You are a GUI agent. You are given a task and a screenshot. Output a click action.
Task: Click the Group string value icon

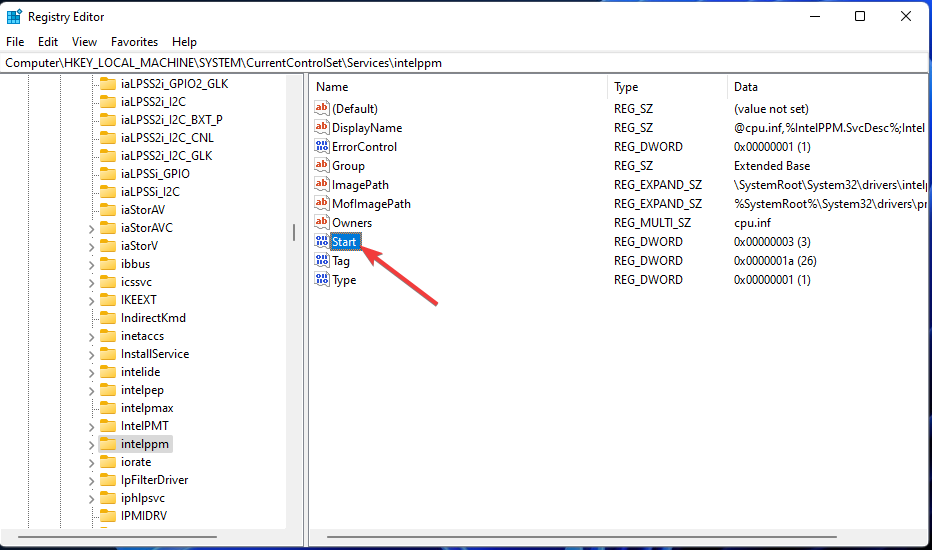[x=322, y=165]
